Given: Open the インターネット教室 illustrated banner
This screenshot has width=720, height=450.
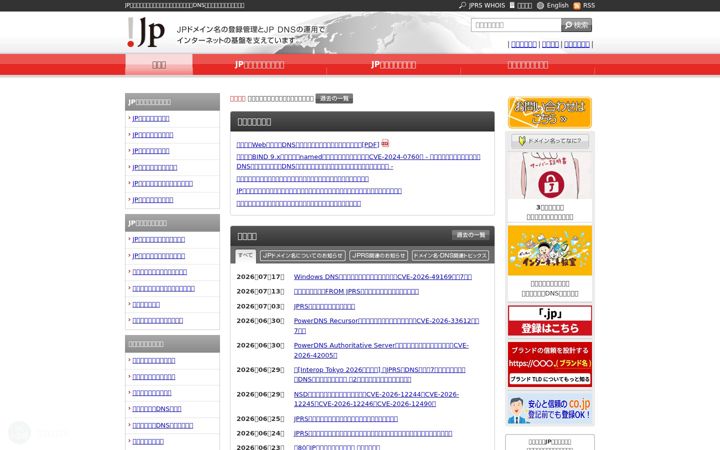Looking at the screenshot, I should [550, 251].
